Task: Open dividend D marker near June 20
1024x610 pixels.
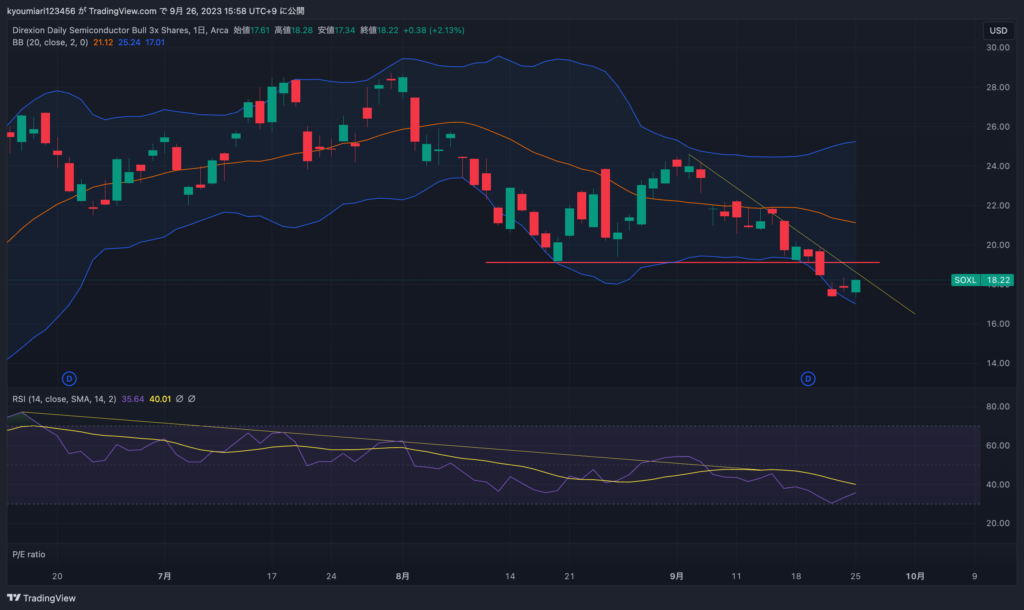Action: click(69, 379)
